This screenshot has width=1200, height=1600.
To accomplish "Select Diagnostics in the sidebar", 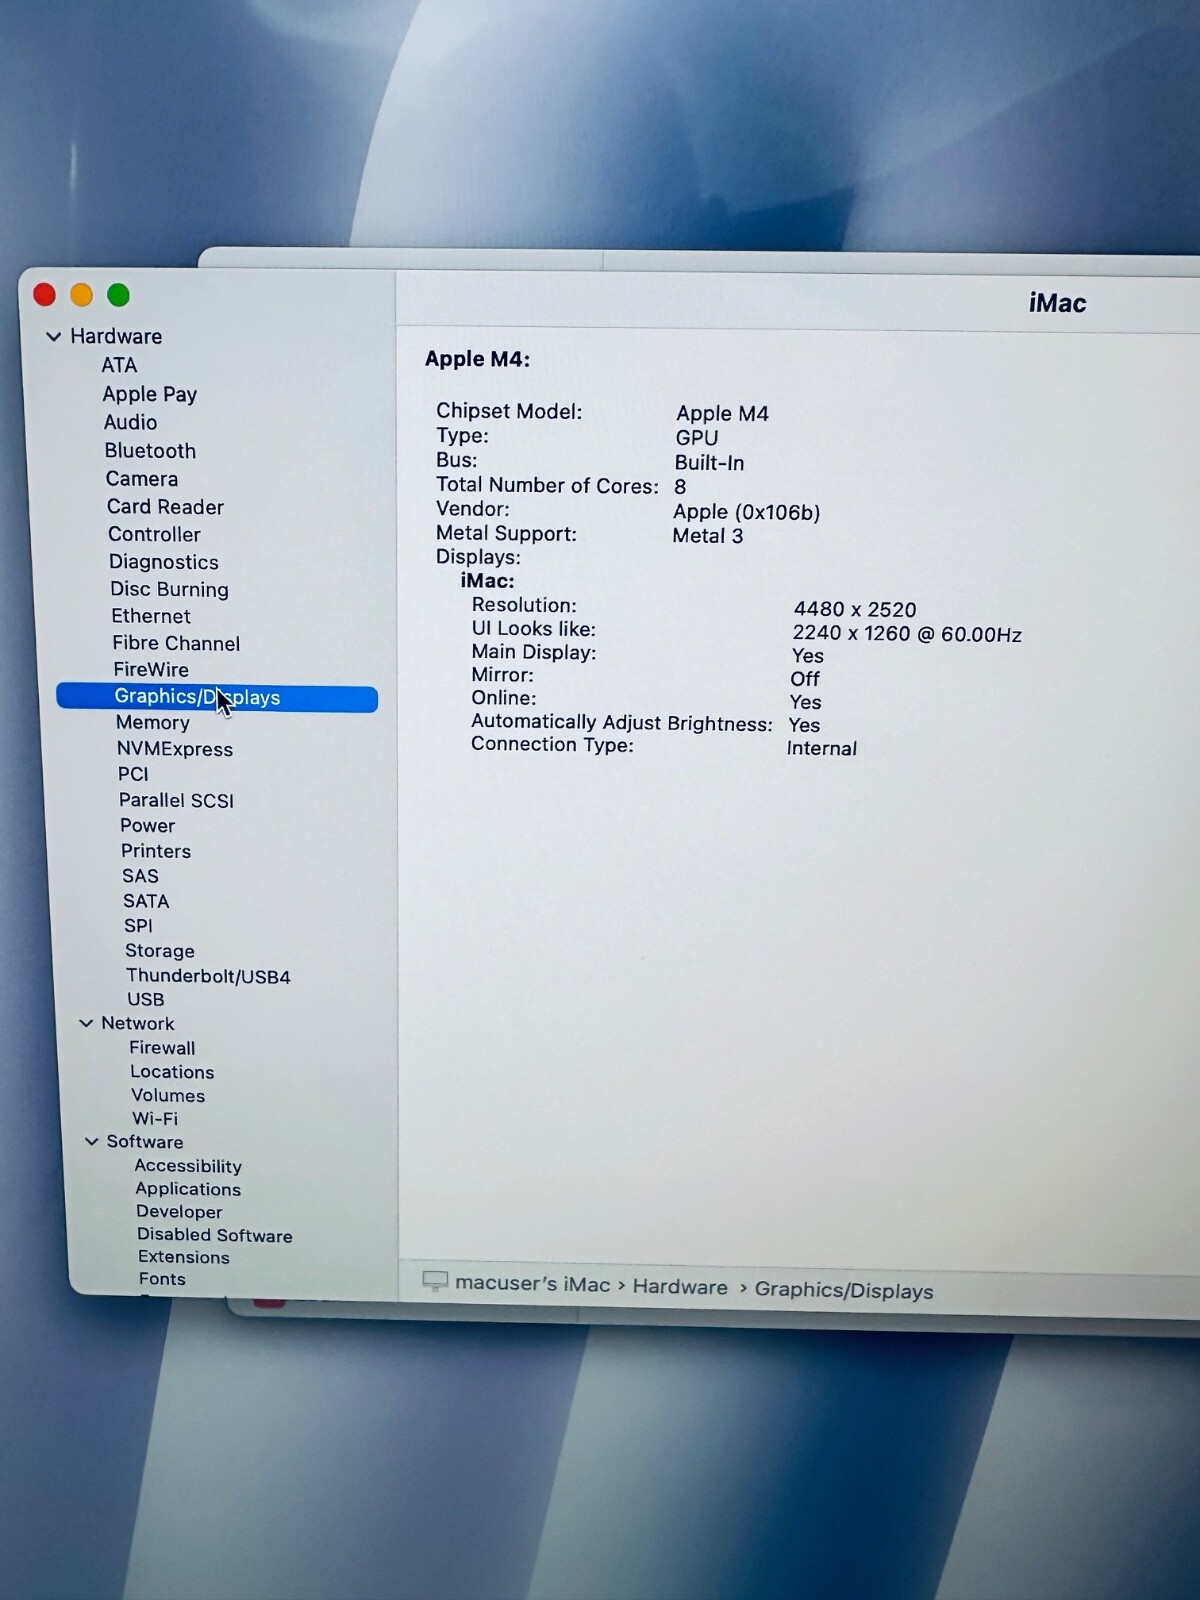I will tap(164, 562).
